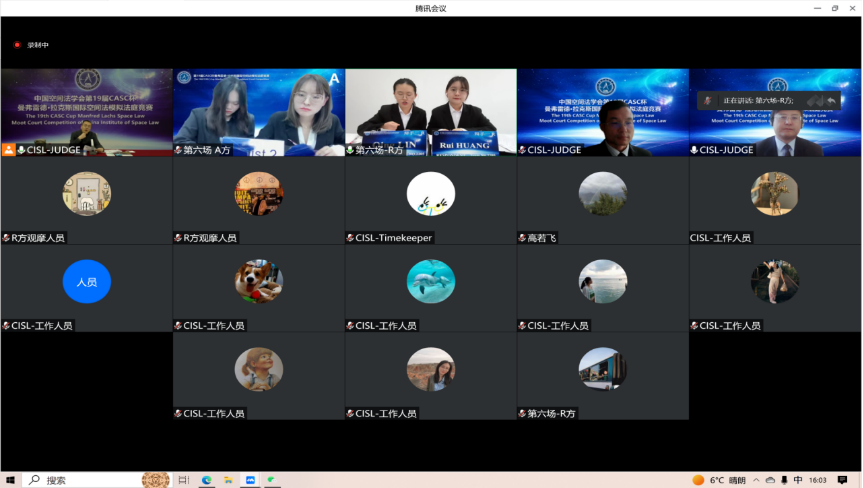Click muted mic icon under the cartoon boy avatar

pos(178,413)
